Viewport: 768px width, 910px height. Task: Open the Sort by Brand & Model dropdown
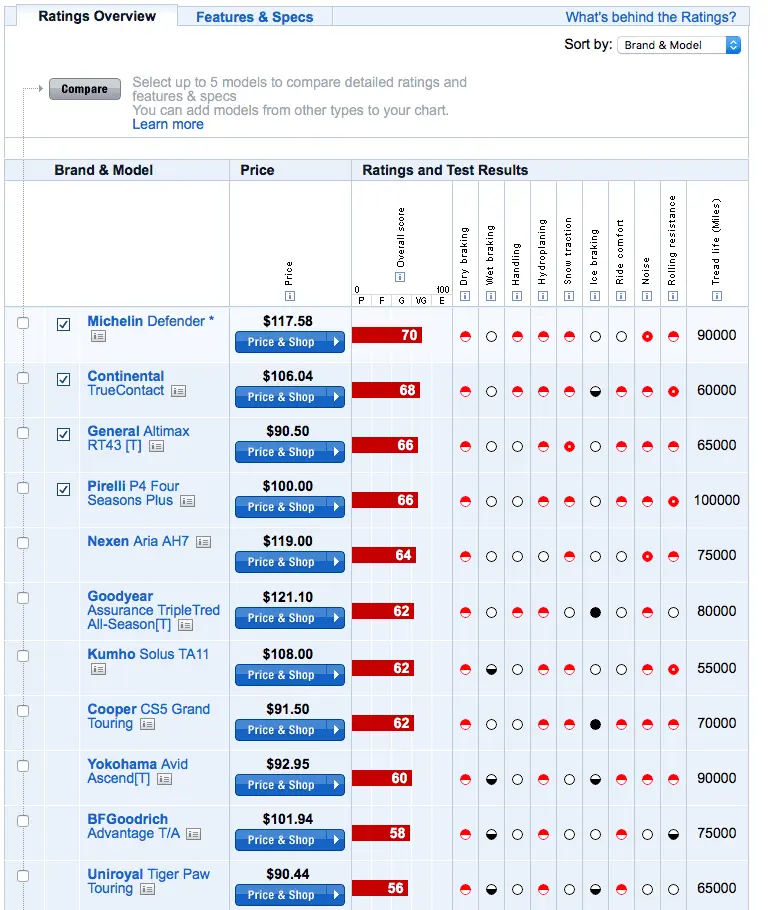click(x=679, y=45)
